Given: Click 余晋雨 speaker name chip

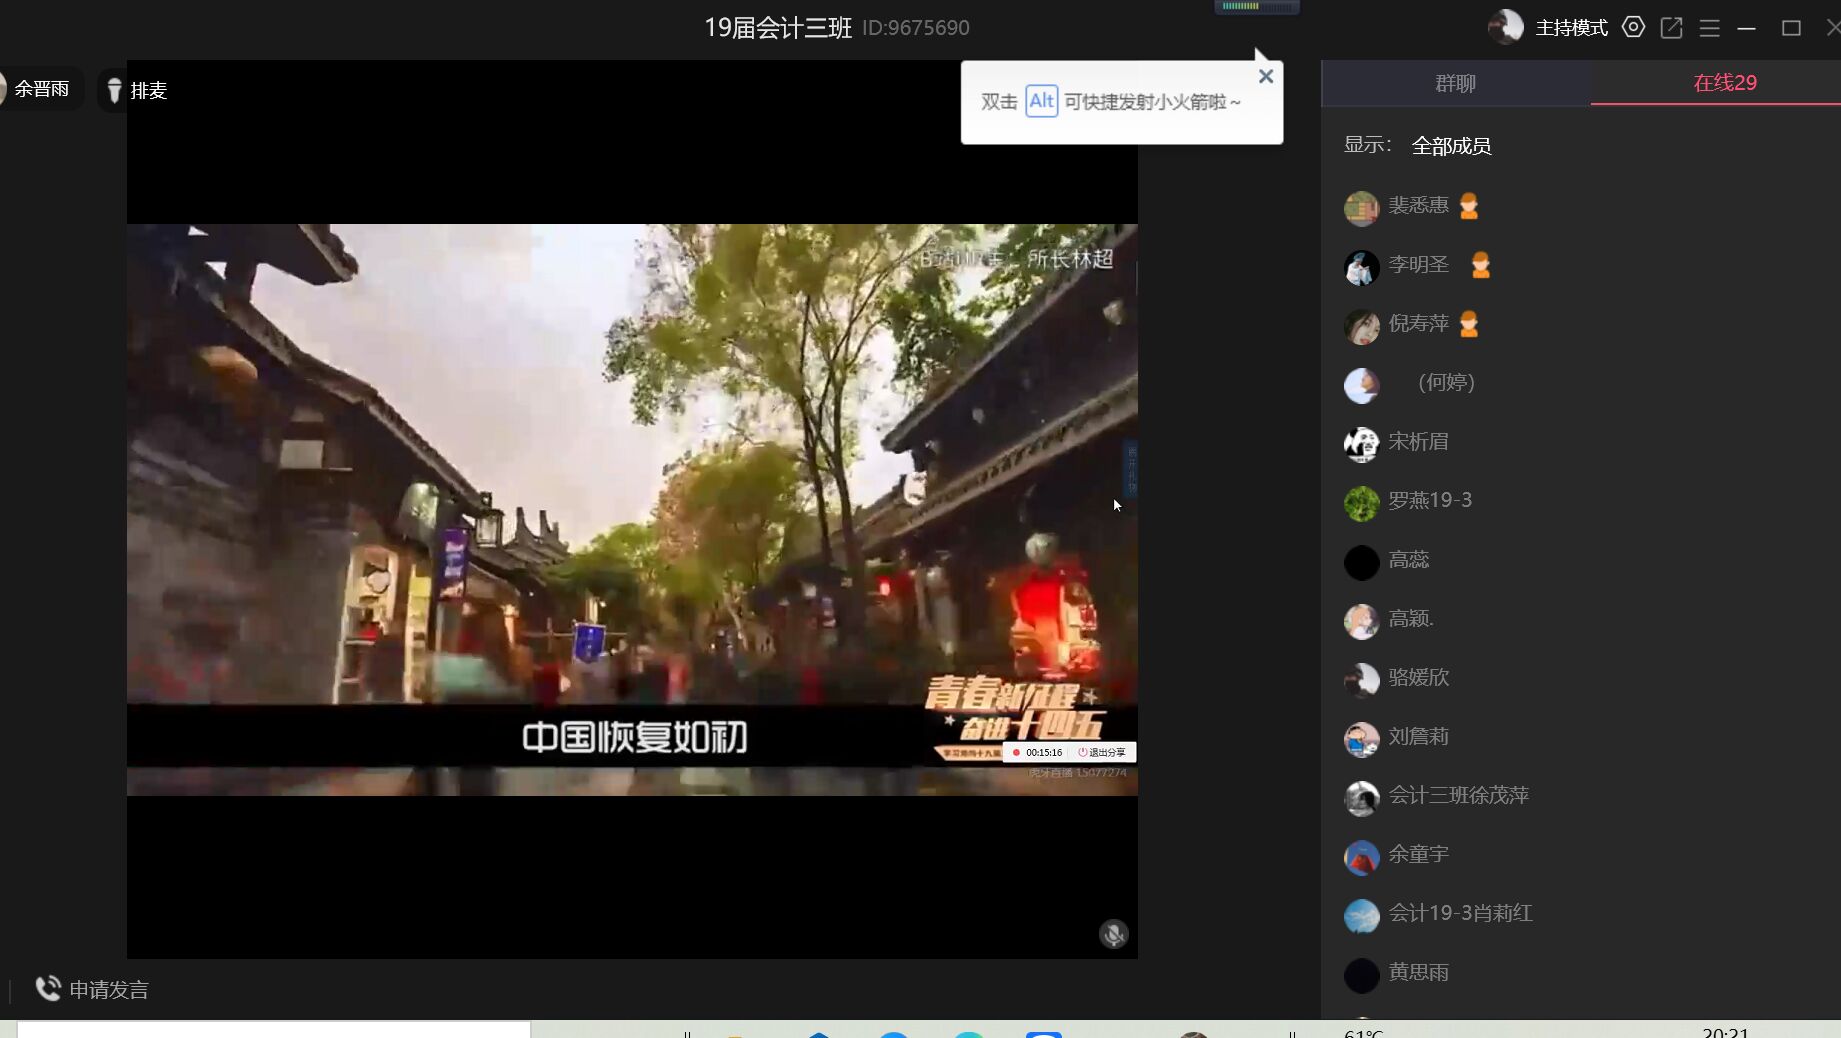Looking at the screenshot, I should pos(40,89).
